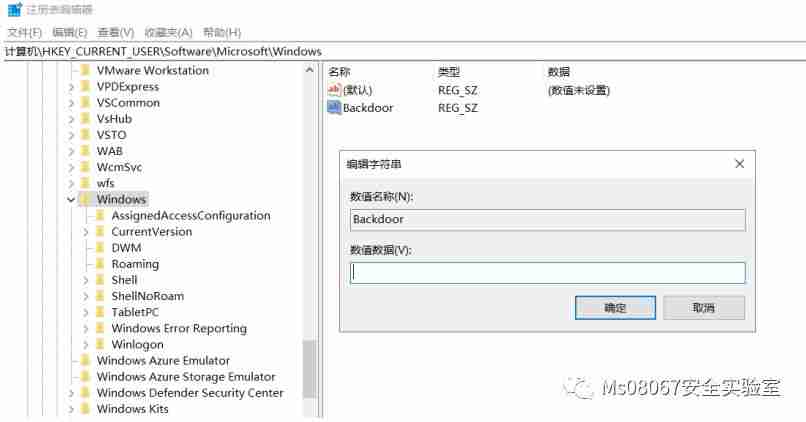Viewport: 806px width, 422px height.
Task: Open the 文件(F) menu
Action: coord(24,32)
